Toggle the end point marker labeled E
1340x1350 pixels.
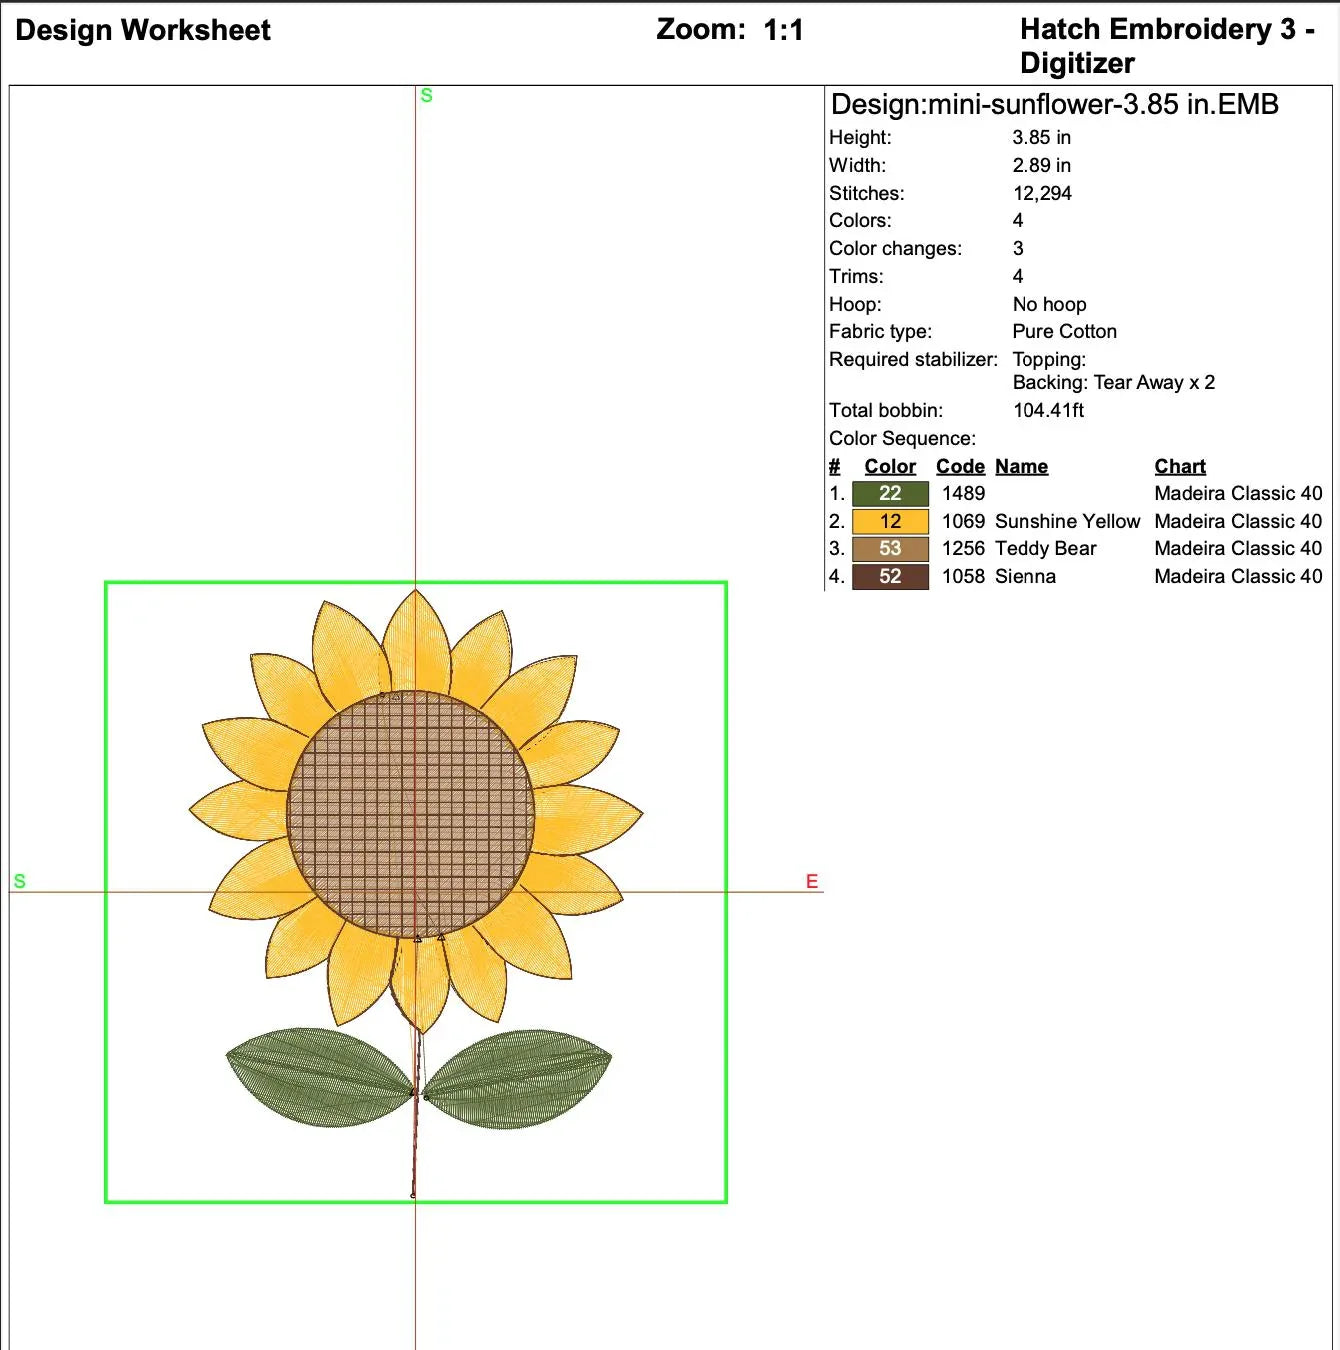click(812, 882)
